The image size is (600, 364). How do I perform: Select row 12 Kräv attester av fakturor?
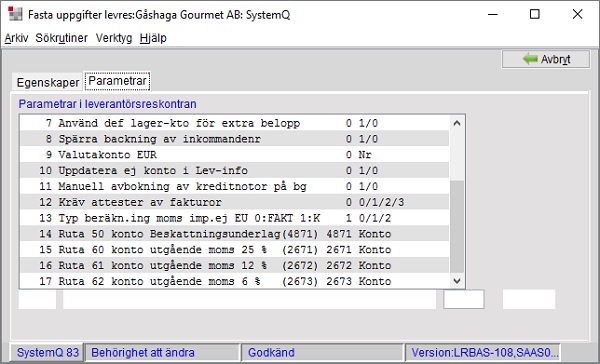[x=234, y=202]
